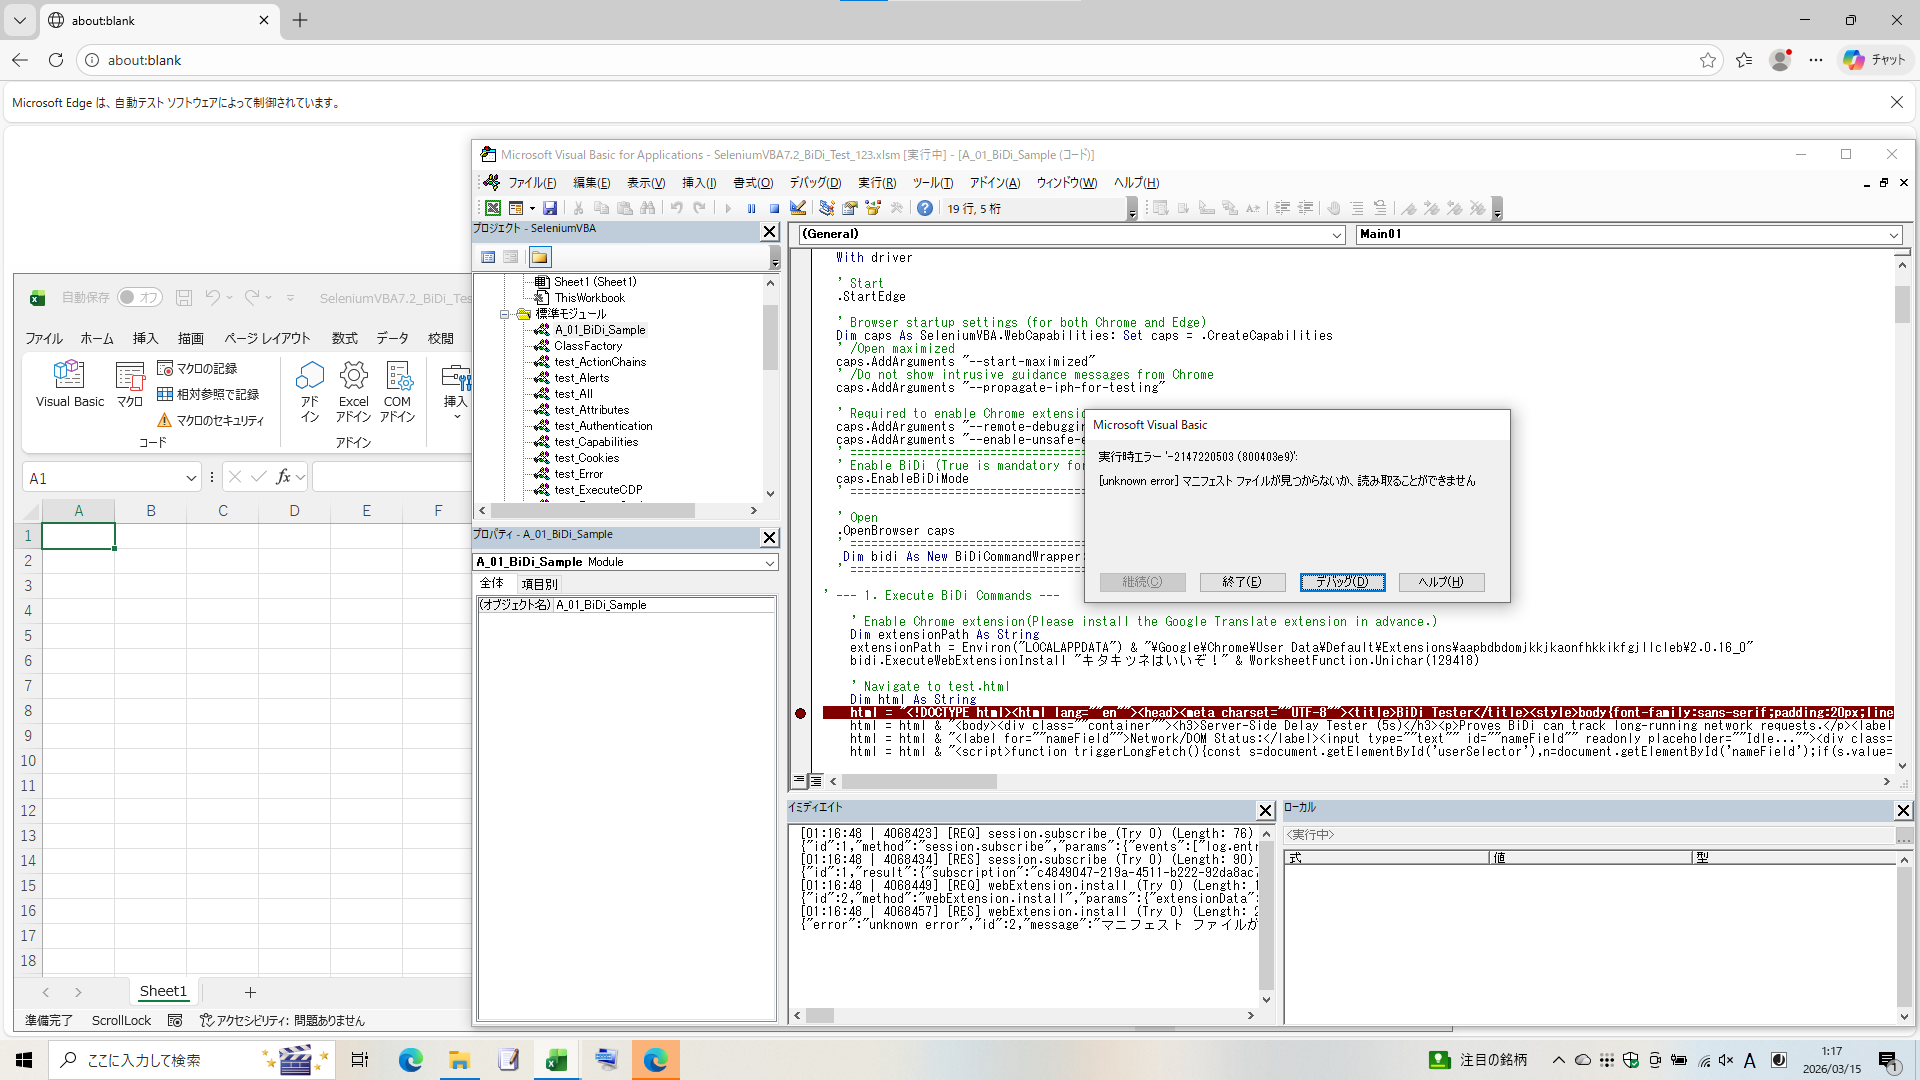
Task: Click the browser refresh icon
Action: pyautogui.click(x=56, y=60)
